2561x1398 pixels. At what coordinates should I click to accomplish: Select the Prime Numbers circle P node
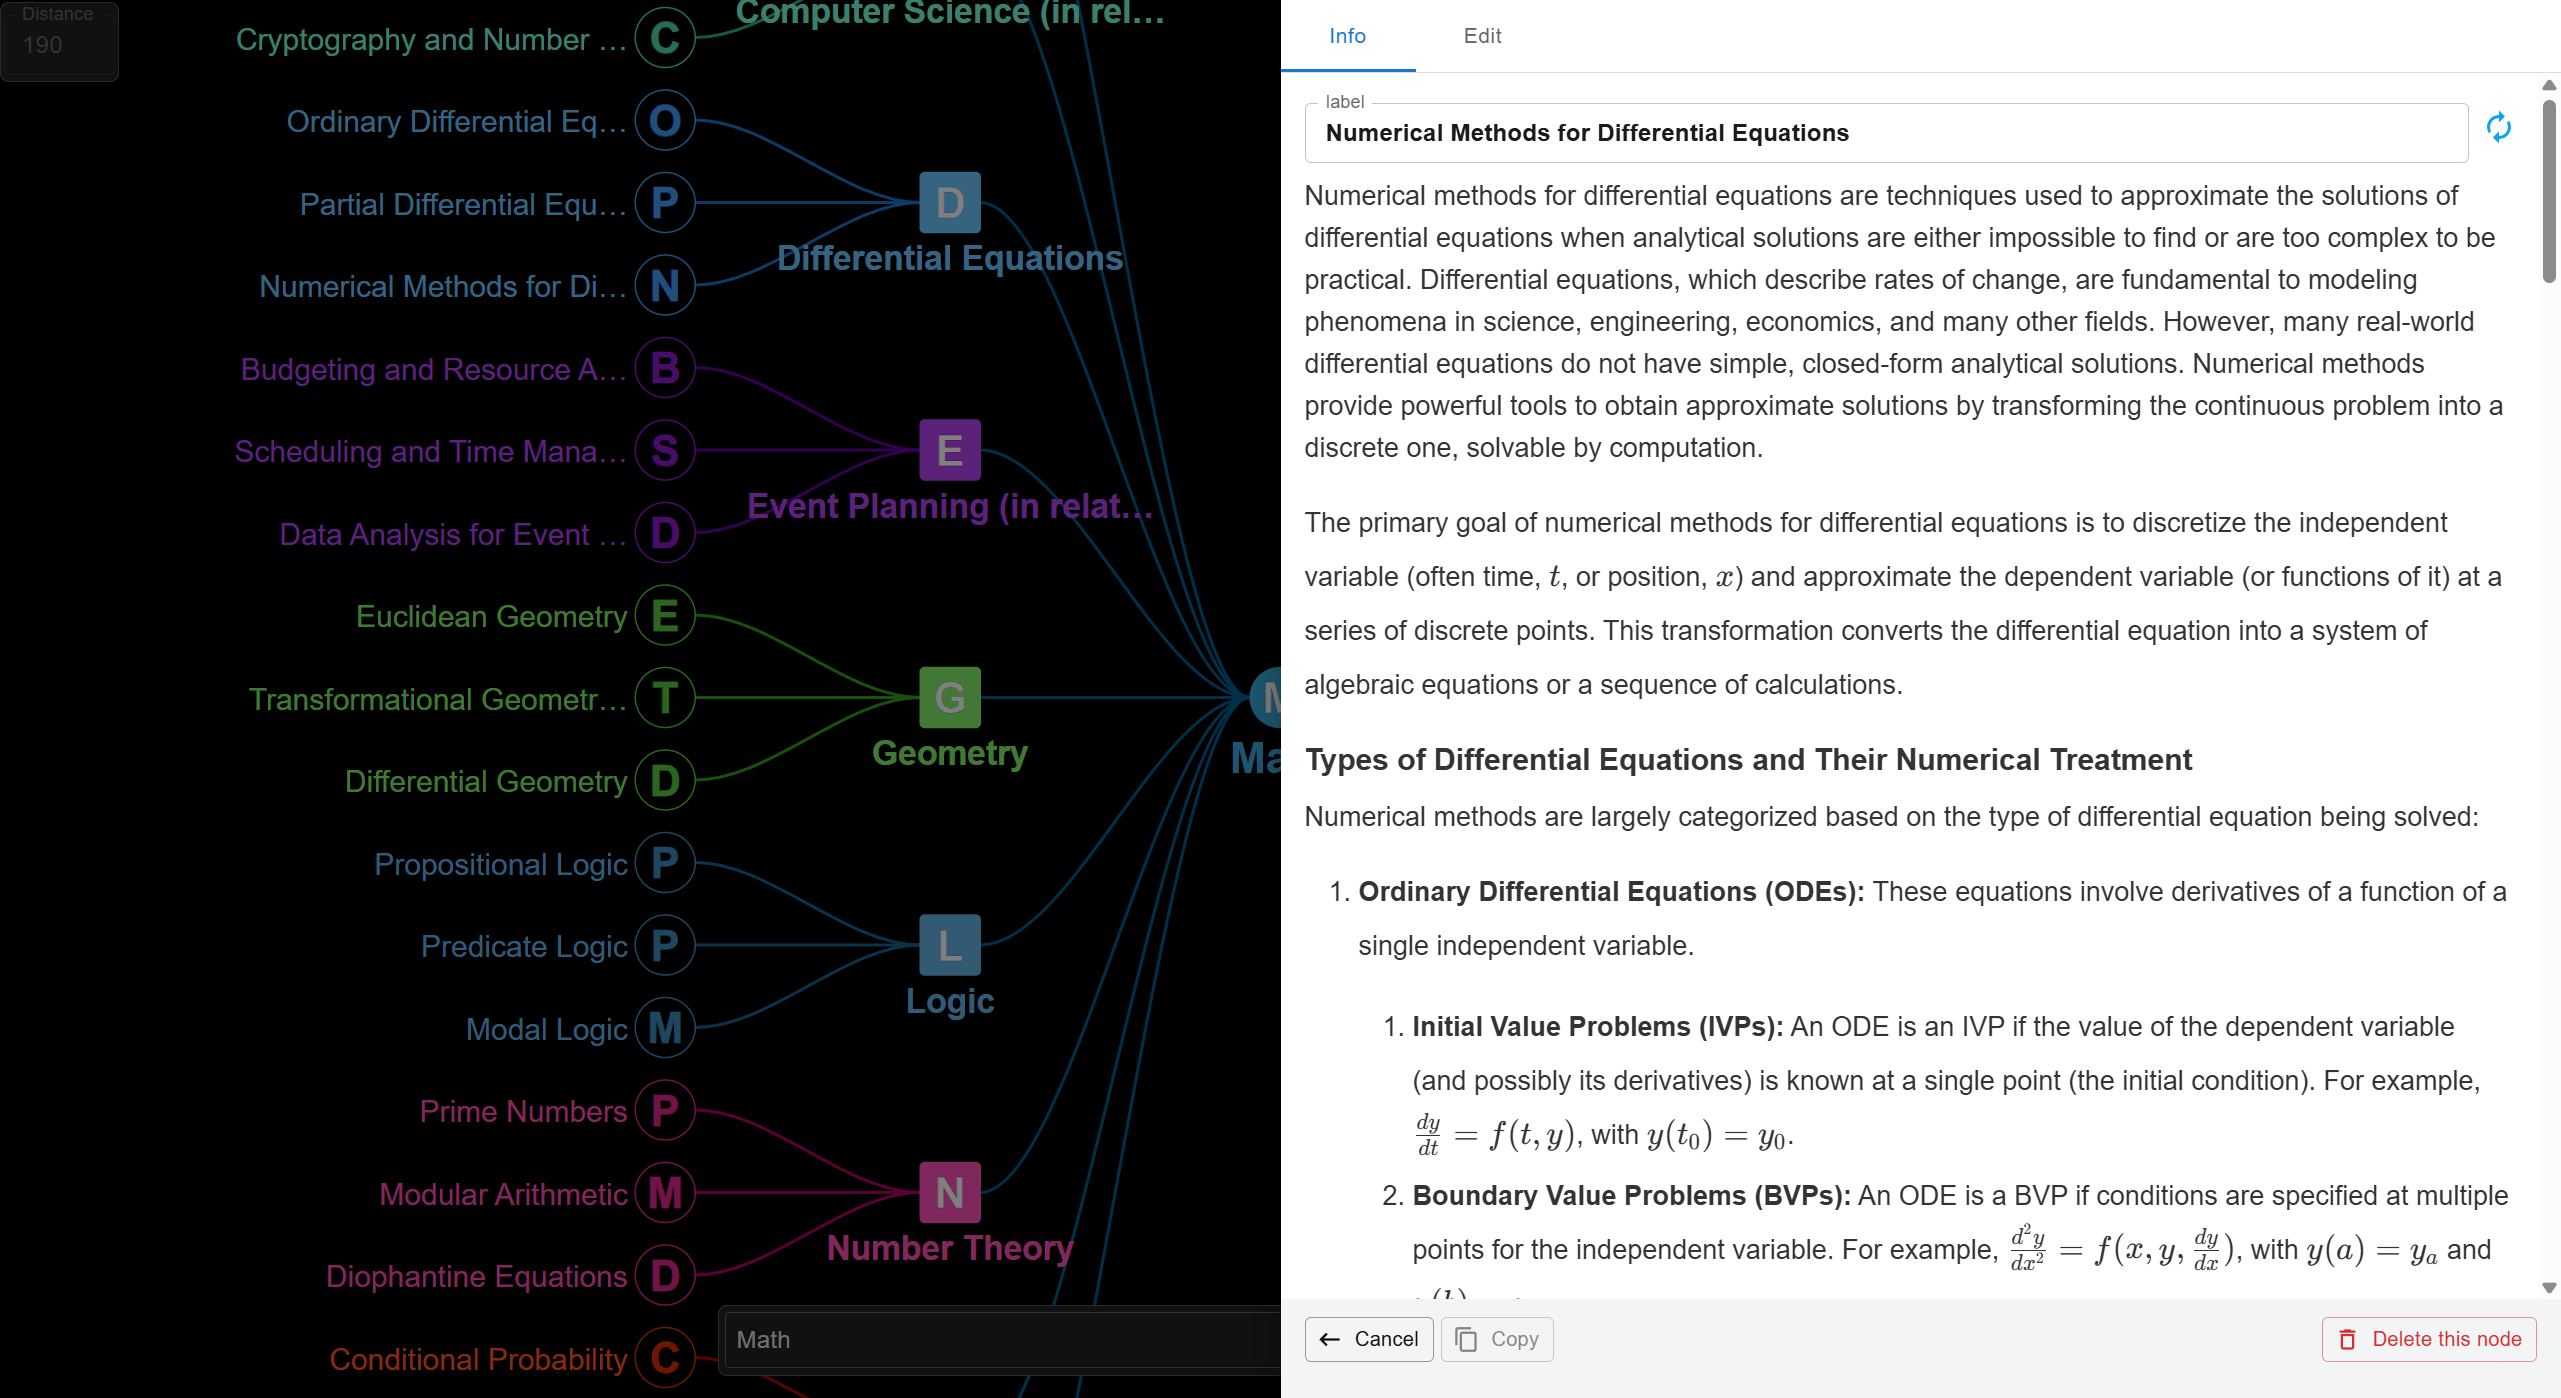(x=665, y=1110)
